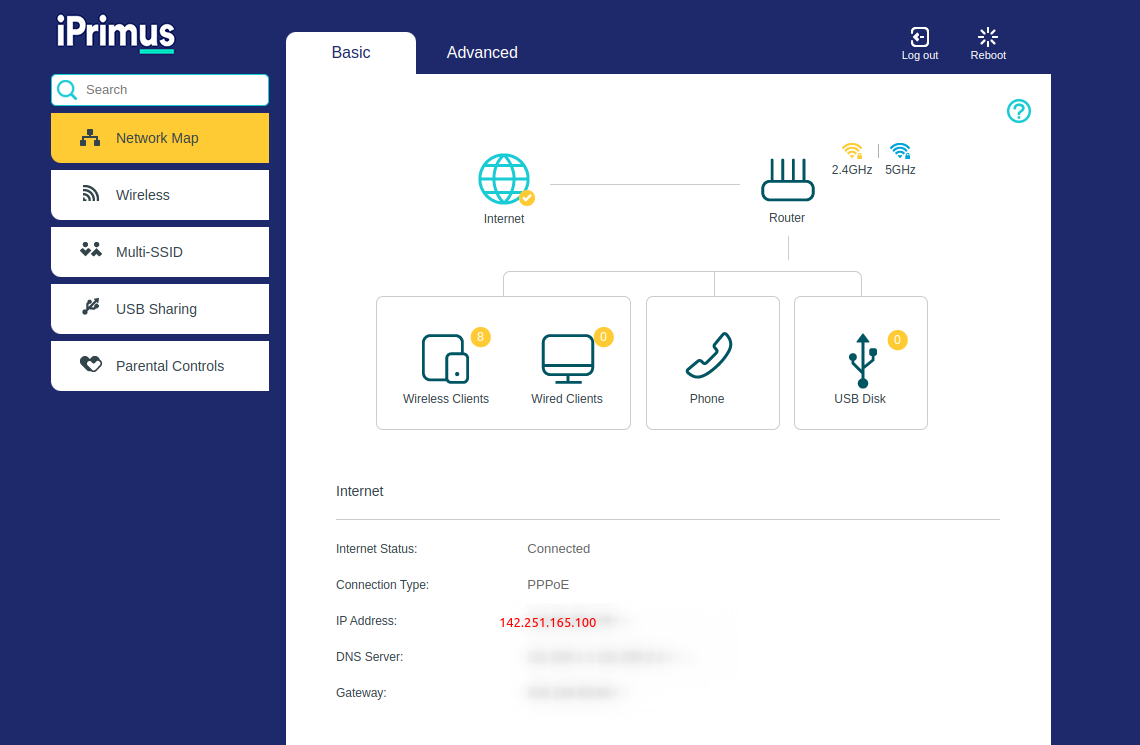Screen dimensions: 1140x745
Task: Open the Wireless Clients device icon
Action: tap(445, 358)
